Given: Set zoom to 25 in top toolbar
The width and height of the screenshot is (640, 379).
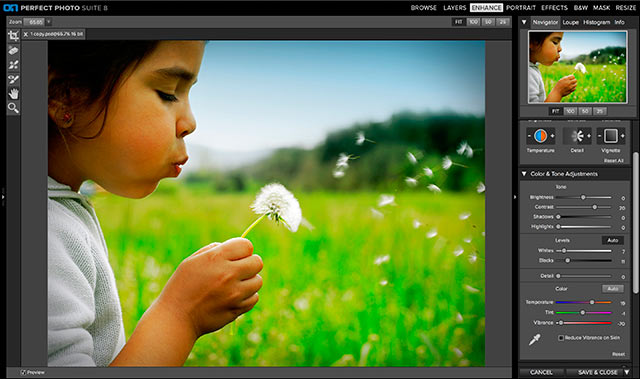Looking at the screenshot, I should (503, 22).
